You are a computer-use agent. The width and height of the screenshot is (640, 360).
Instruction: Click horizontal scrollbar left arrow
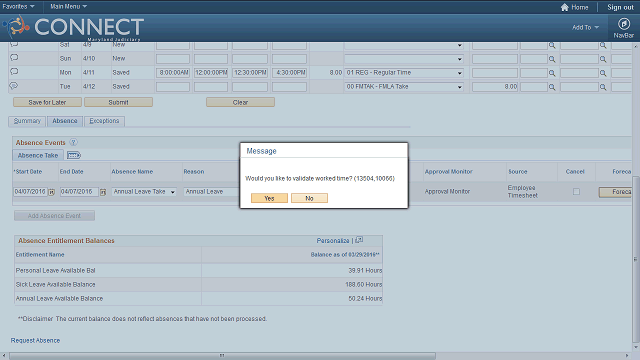[4, 356]
